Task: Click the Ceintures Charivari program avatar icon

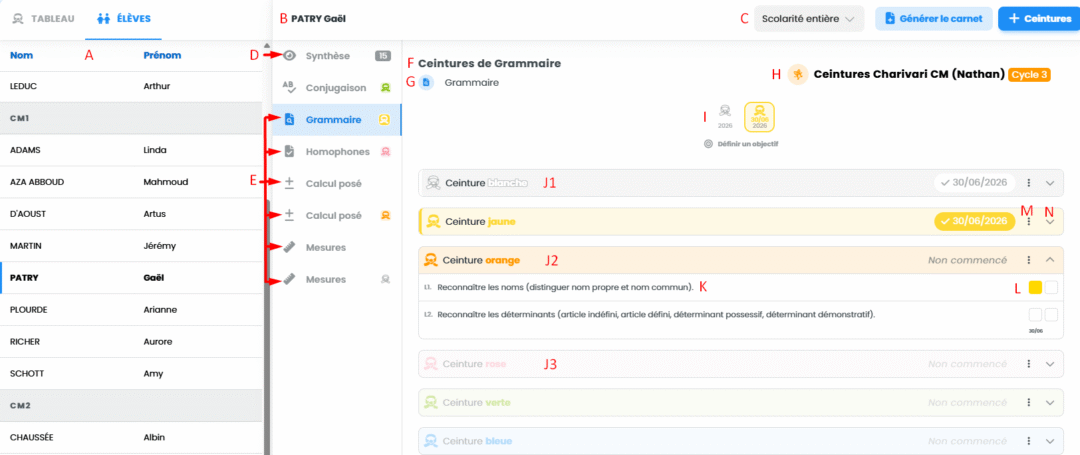Action: [x=798, y=74]
